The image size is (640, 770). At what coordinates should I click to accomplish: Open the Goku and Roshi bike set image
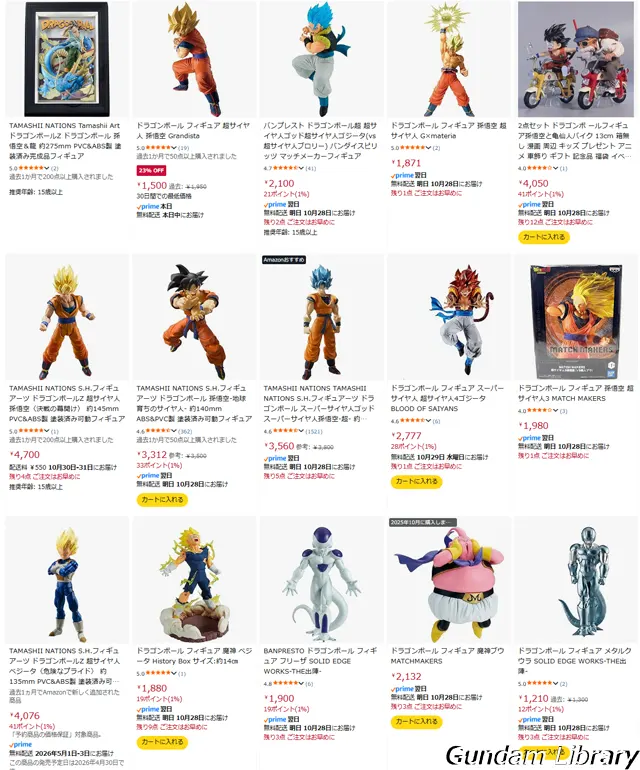(576, 59)
